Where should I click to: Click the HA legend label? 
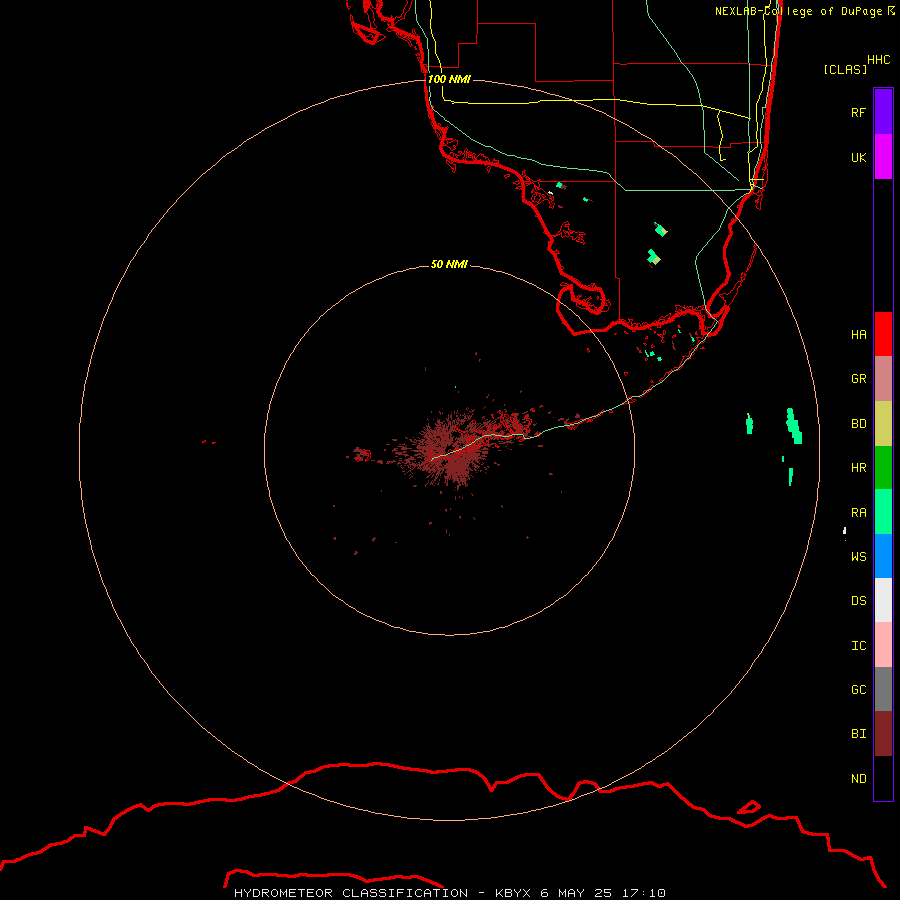click(x=858, y=334)
